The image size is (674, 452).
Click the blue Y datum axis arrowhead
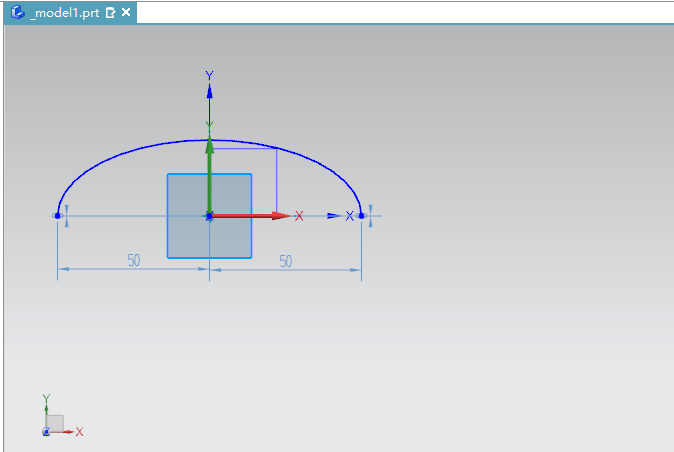point(209,91)
